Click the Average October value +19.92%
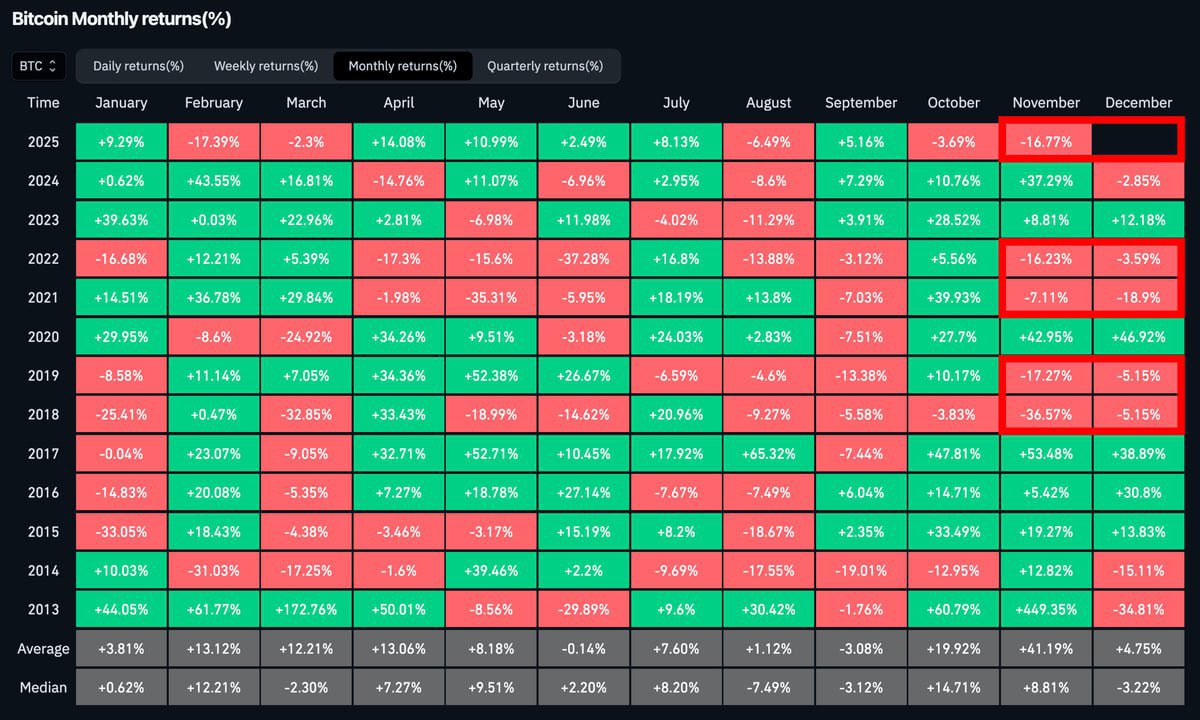The height and width of the screenshot is (720, 1200). tap(954, 648)
